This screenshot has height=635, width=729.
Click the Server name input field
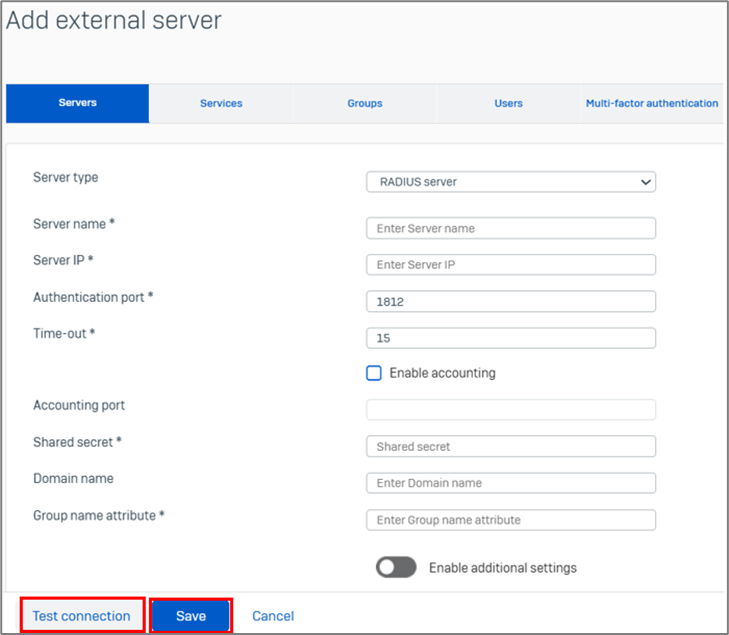510,228
